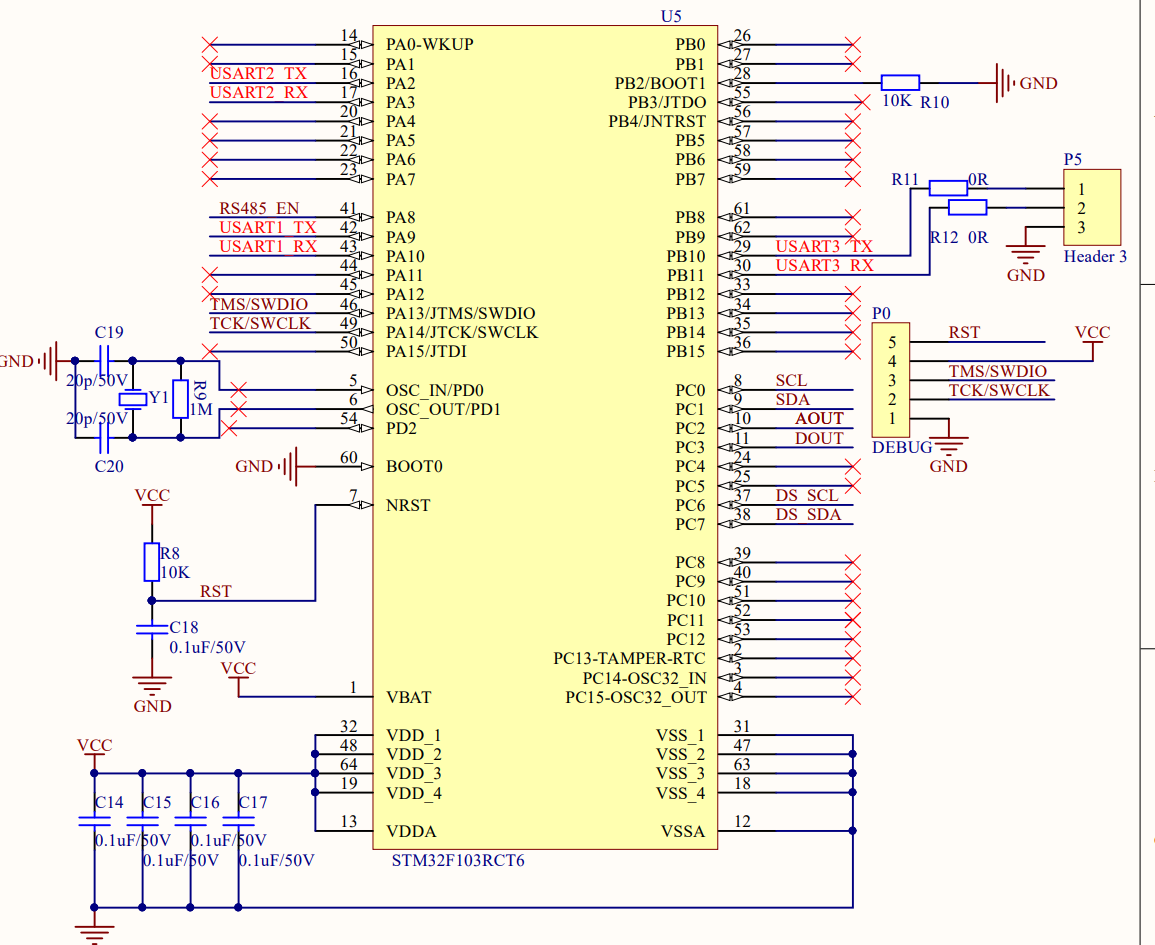Select the R11 0R resistor symbol
This screenshot has width=1155, height=945.
click(x=948, y=188)
